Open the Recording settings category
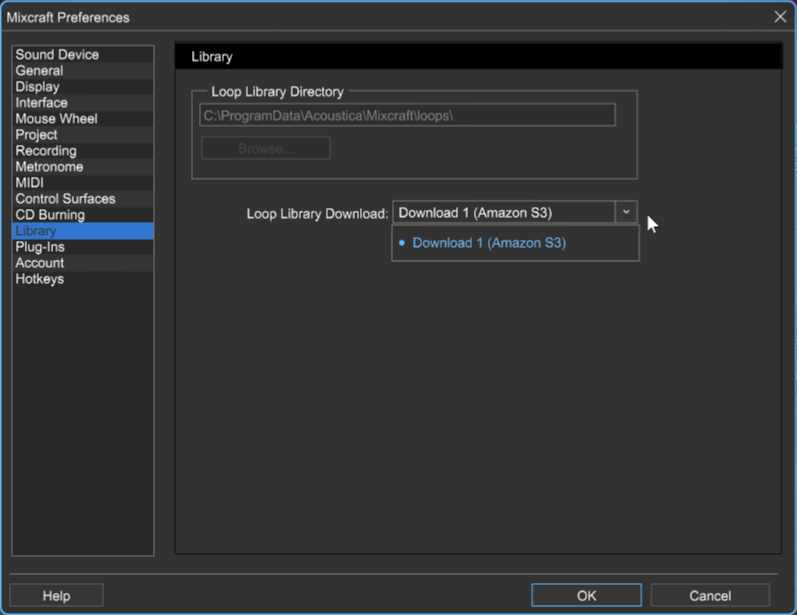Screen dimensions: 797x615 click(x=83, y=151)
